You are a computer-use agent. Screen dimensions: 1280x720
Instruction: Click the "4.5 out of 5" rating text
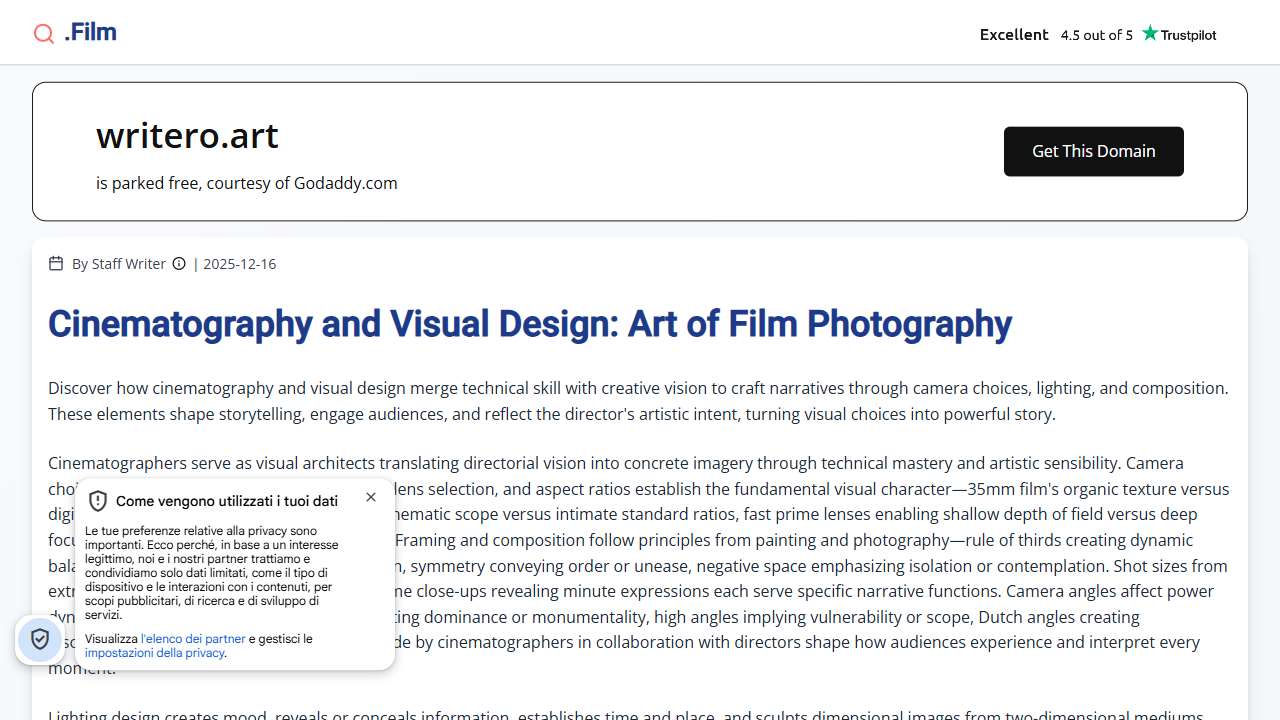pyautogui.click(x=1096, y=35)
